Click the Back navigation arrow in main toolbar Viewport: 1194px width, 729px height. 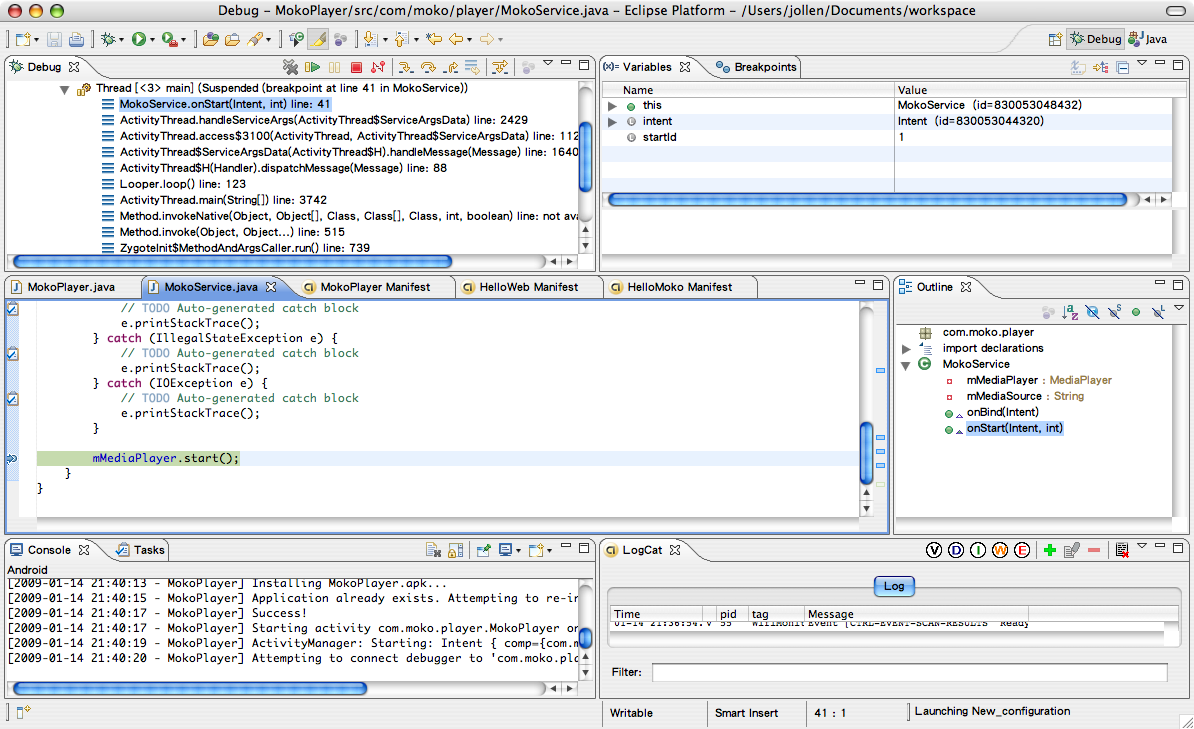456,39
